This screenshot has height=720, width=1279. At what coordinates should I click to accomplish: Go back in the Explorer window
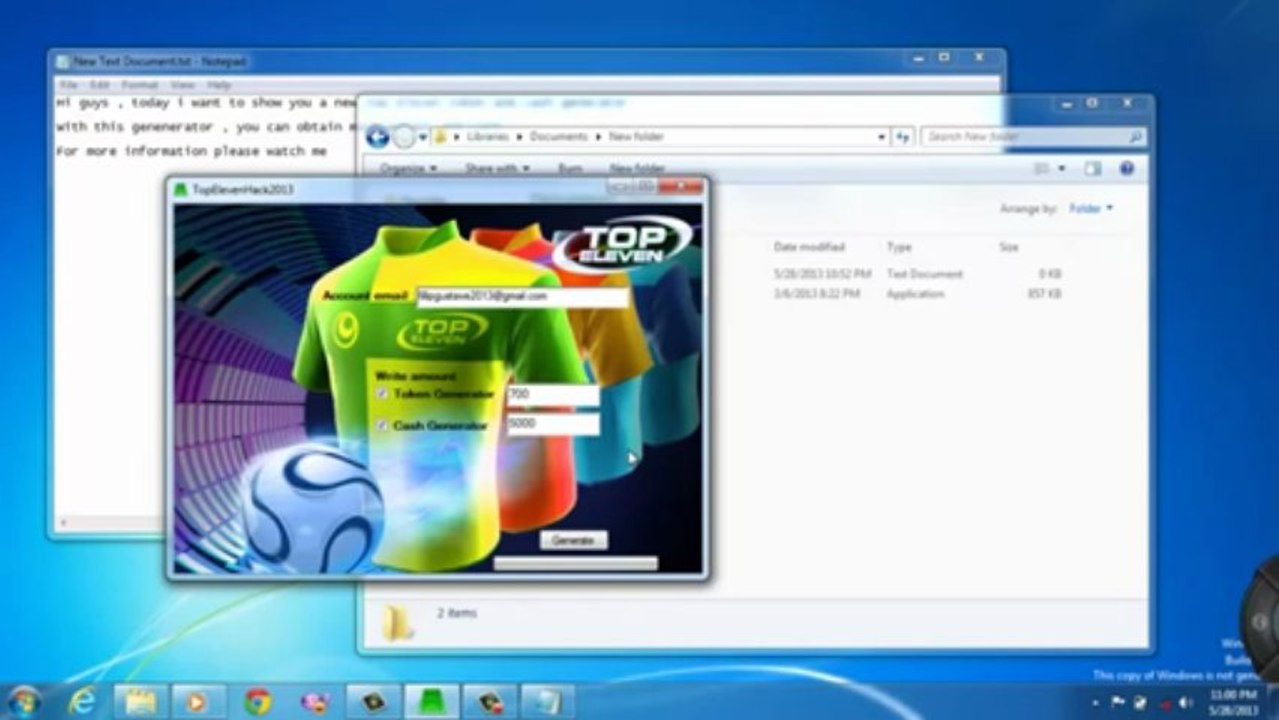[x=378, y=137]
